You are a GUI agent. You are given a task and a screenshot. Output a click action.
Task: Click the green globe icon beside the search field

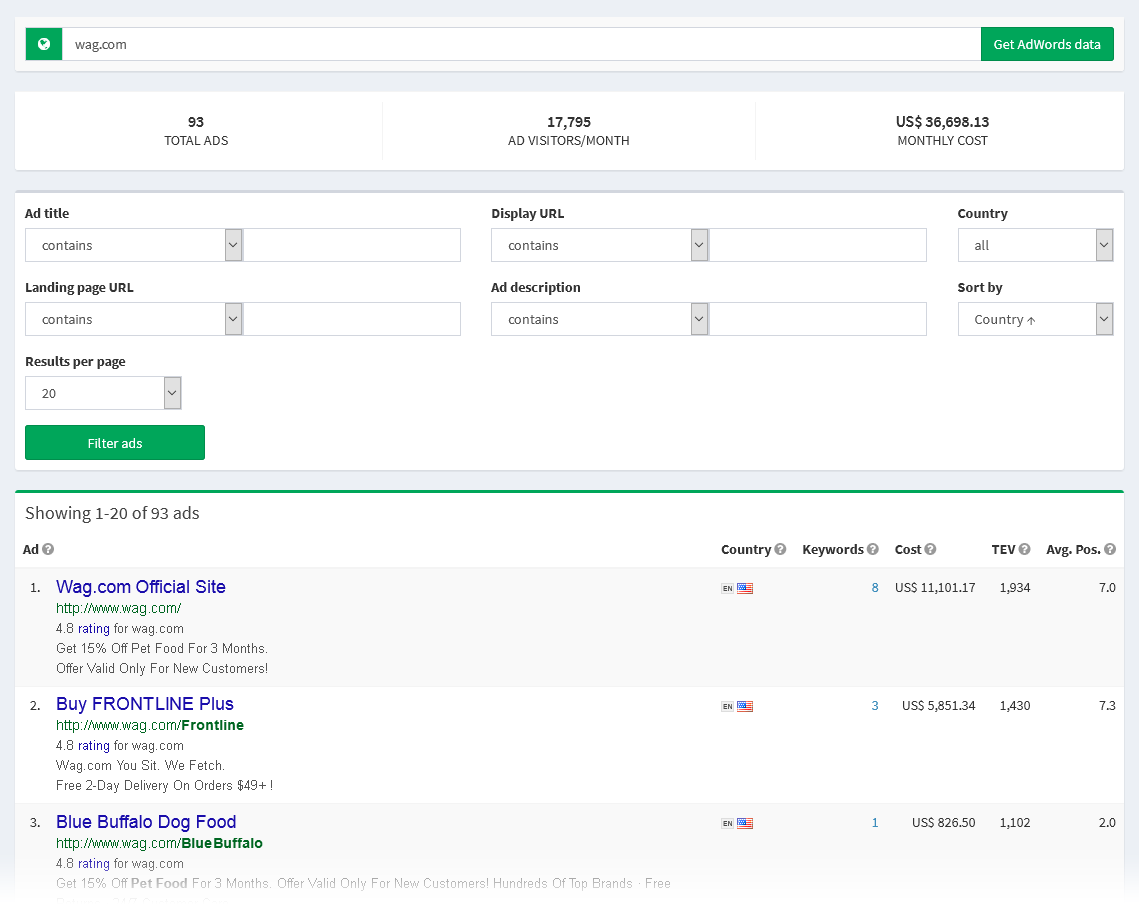pyautogui.click(x=44, y=44)
